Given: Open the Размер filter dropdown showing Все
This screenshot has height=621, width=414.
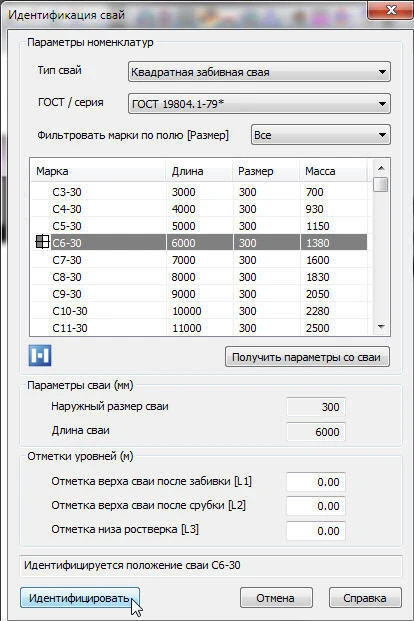Looking at the screenshot, I should [321, 135].
